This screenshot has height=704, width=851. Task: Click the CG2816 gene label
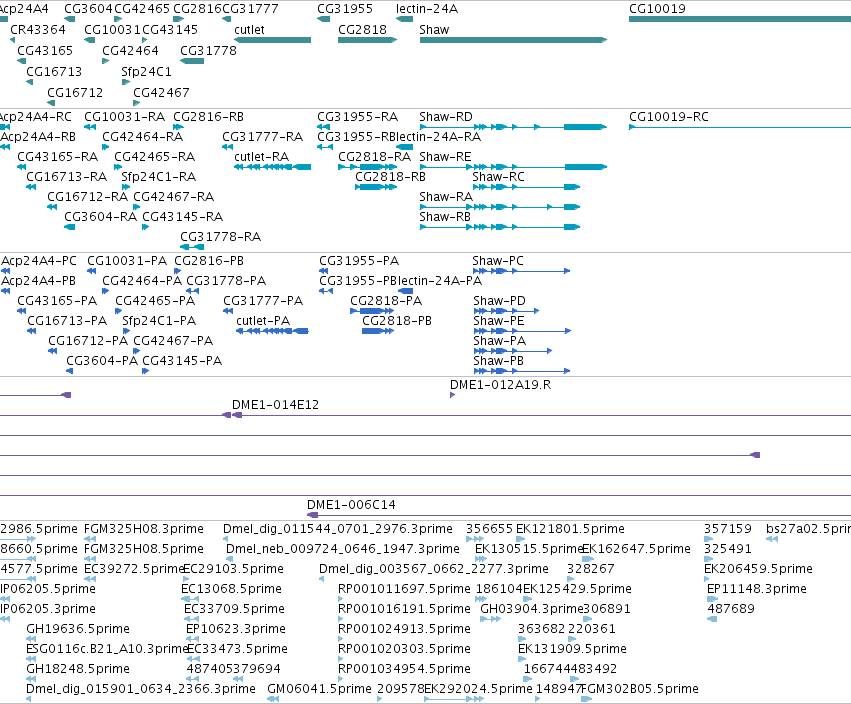pos(198,9)
